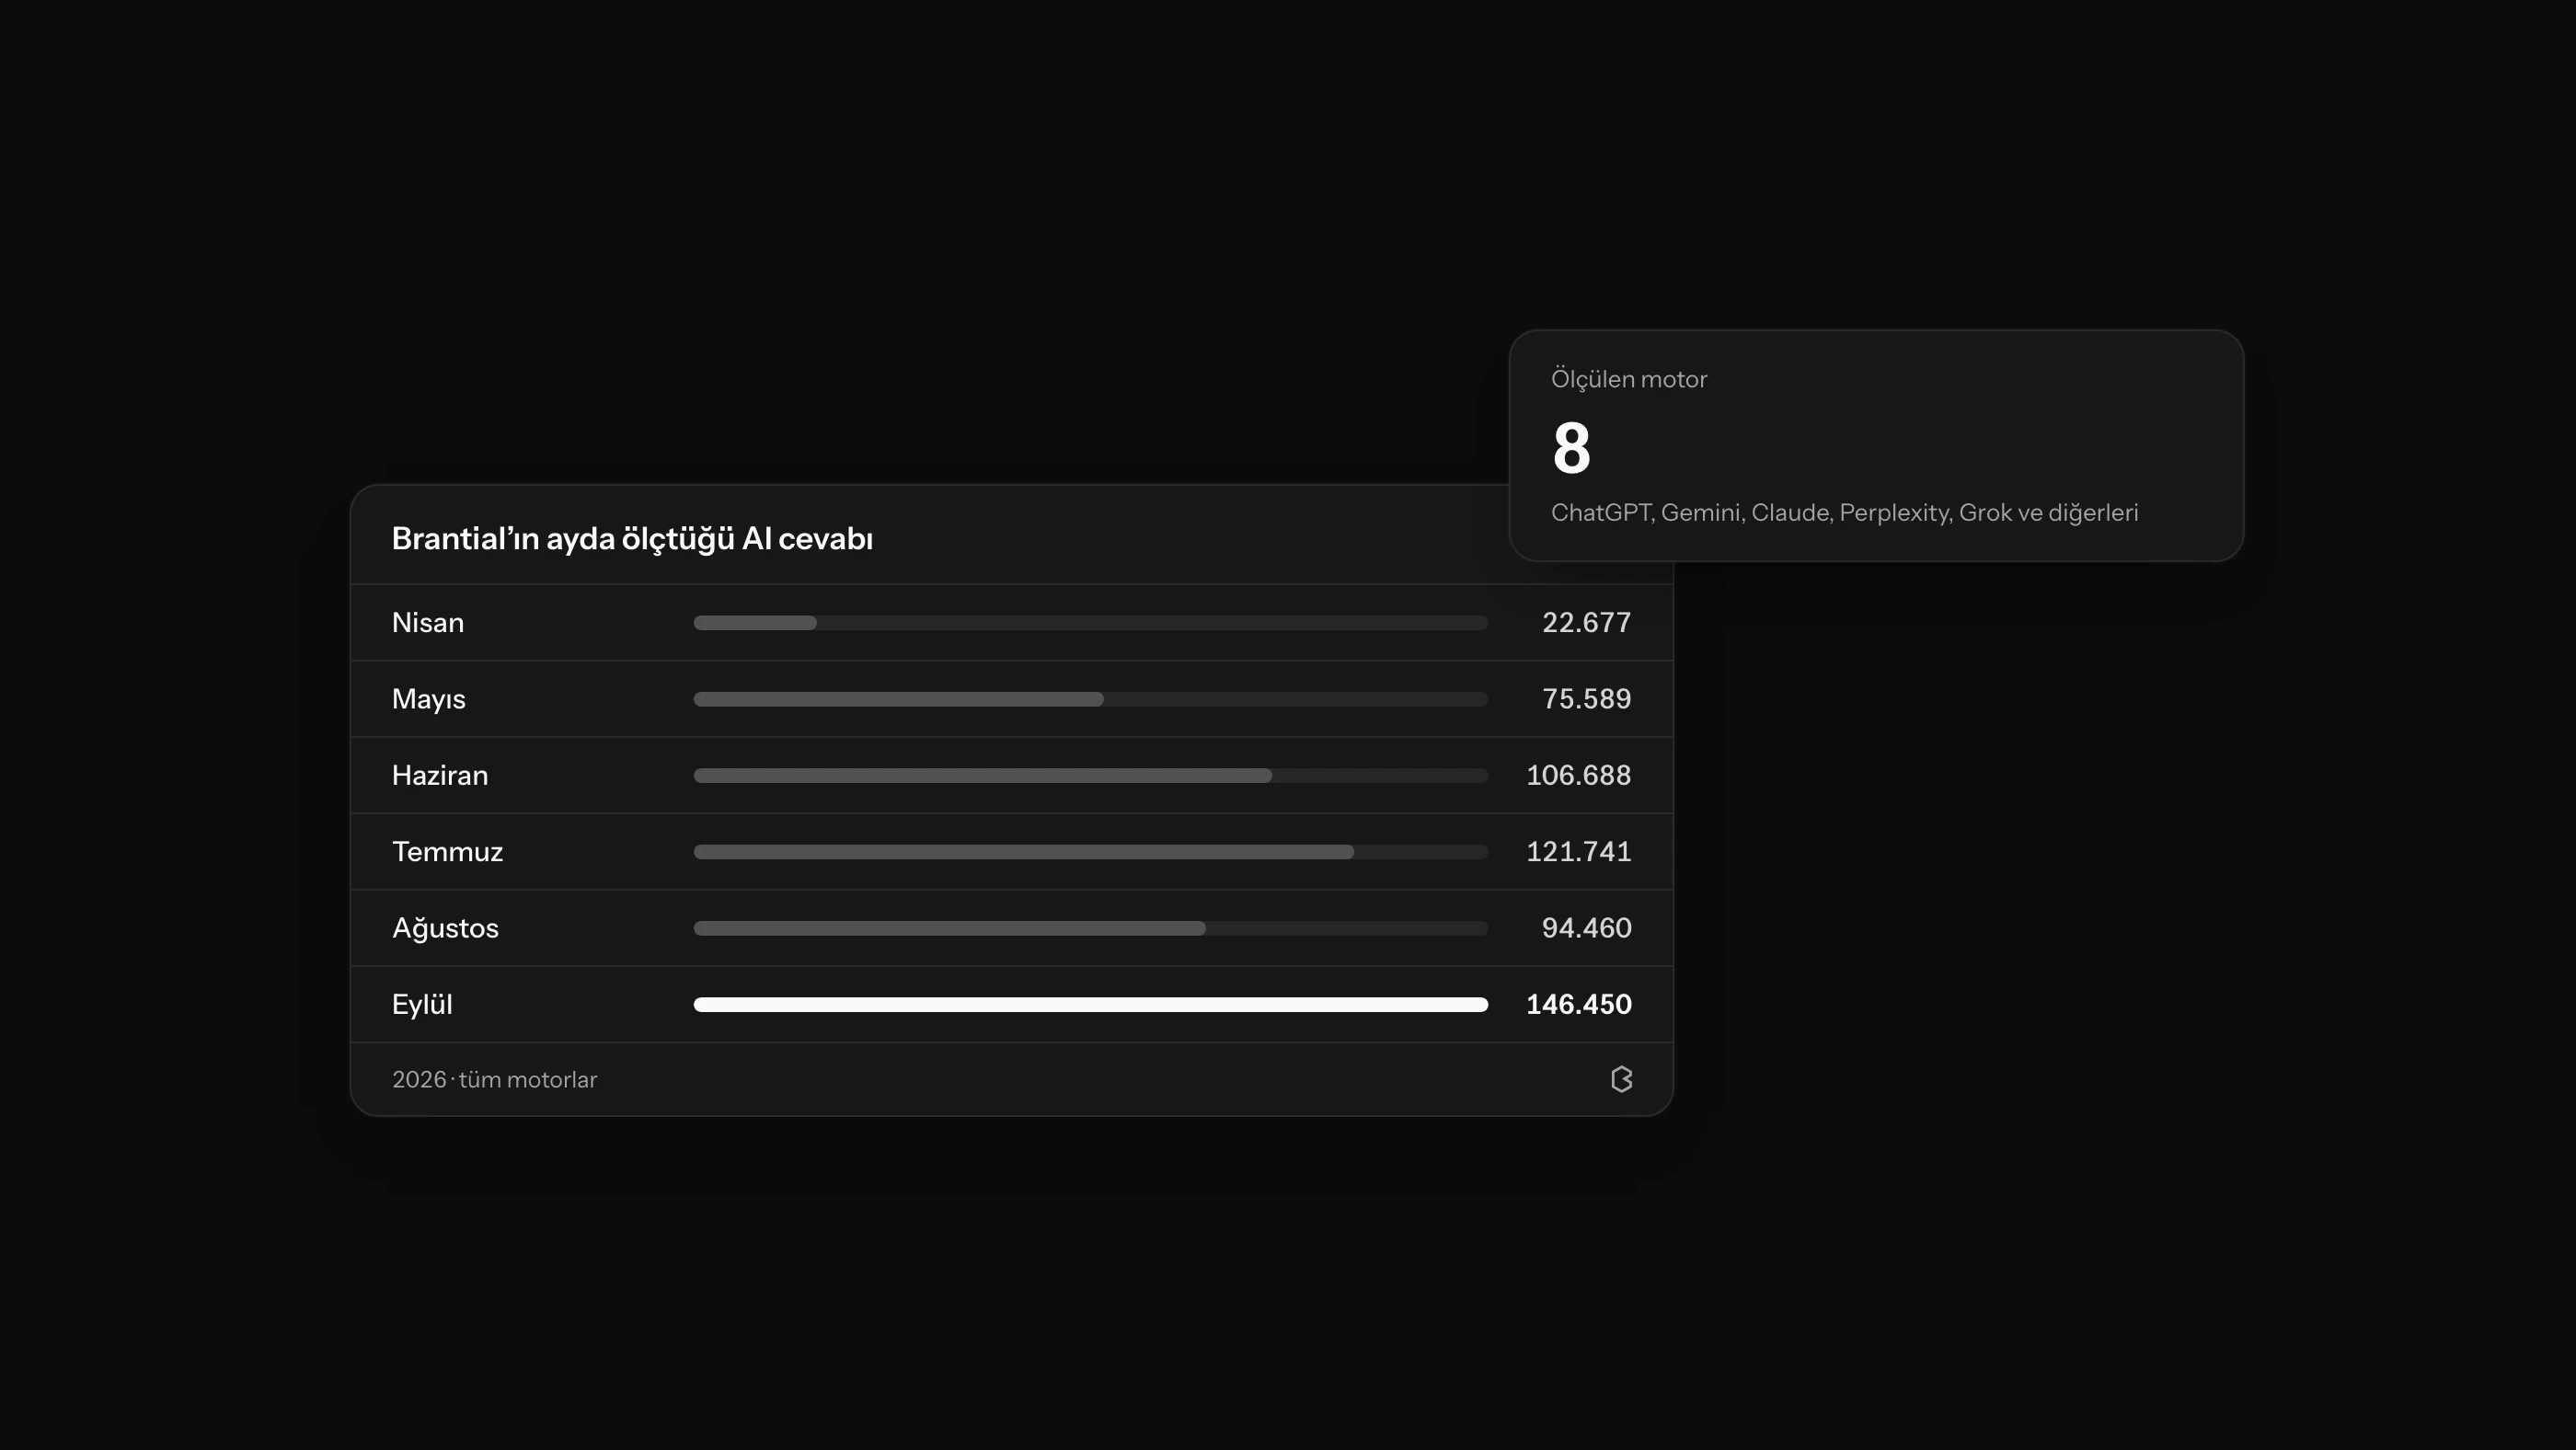Click the Mayıs progress bar
2576x1450 pixels.
point(1091,699)
